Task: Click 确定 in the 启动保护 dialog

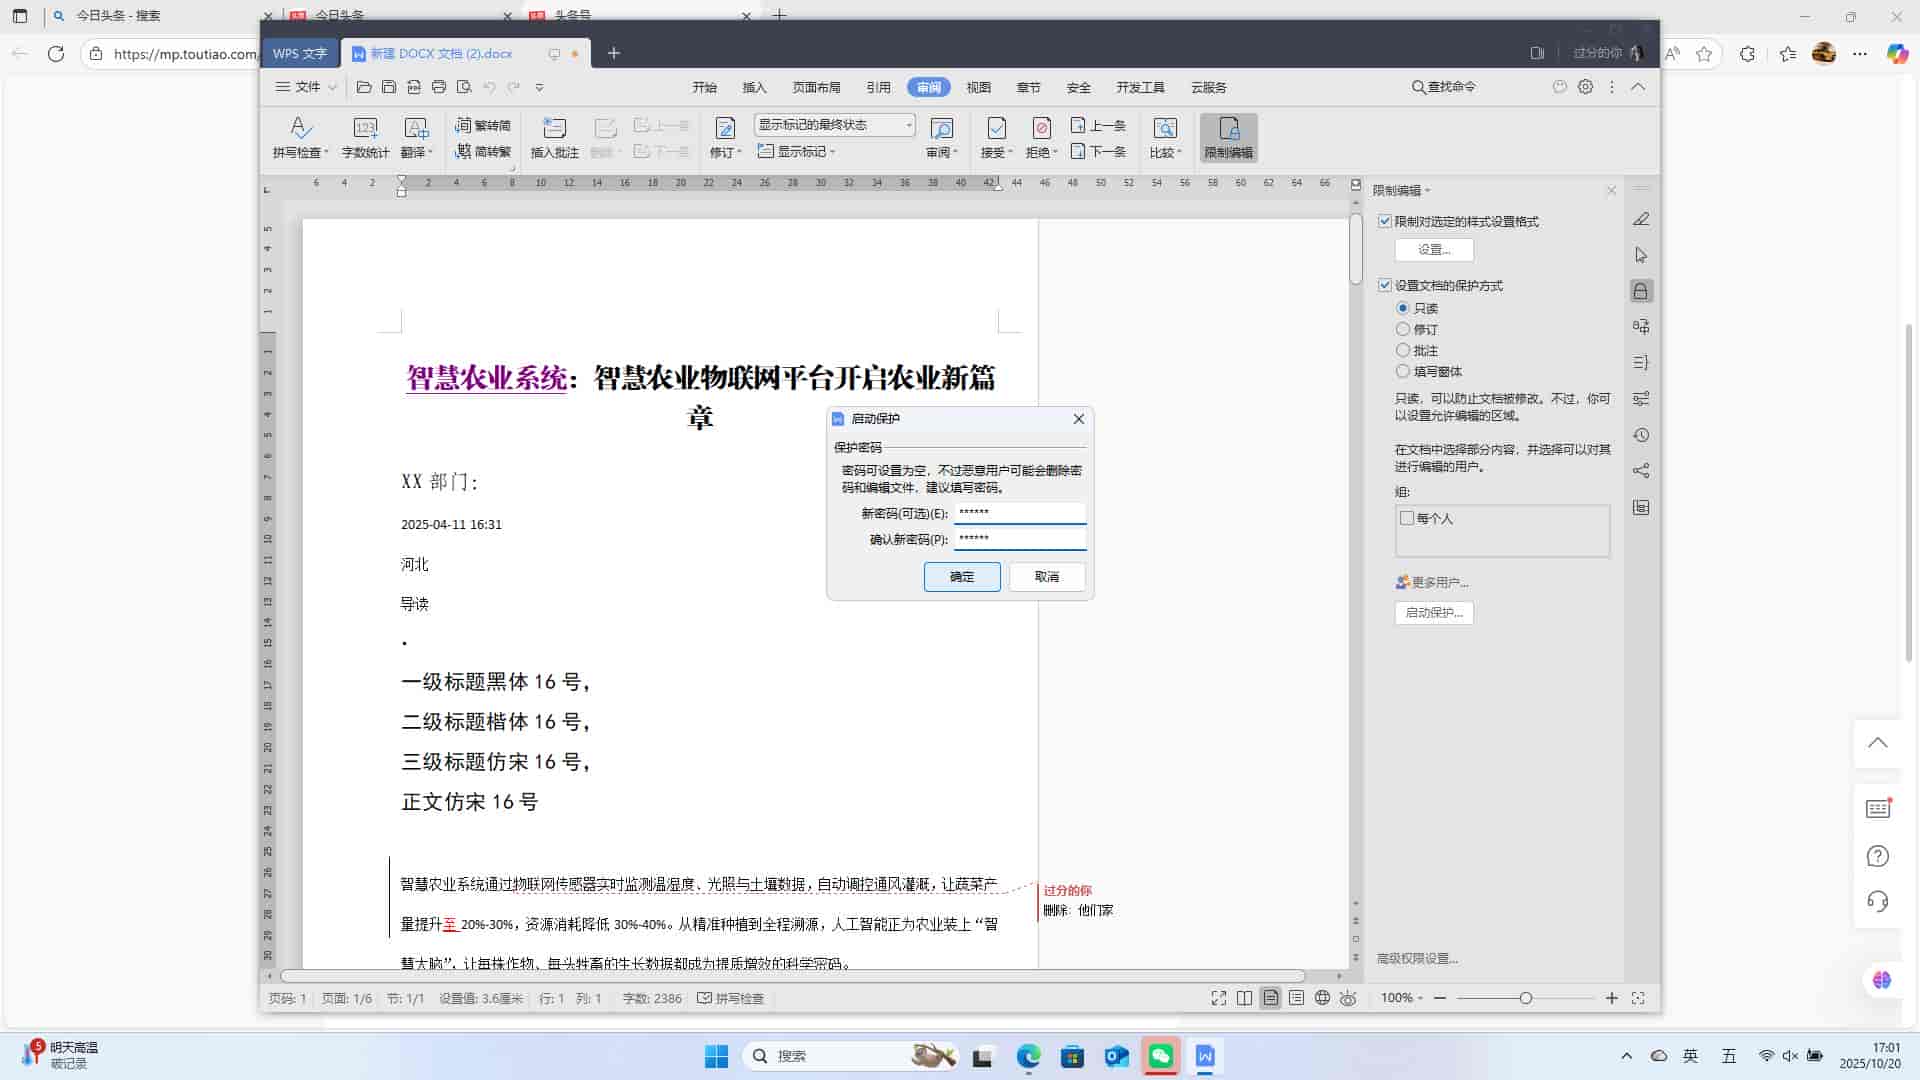Action: click(x=962, y=576)
